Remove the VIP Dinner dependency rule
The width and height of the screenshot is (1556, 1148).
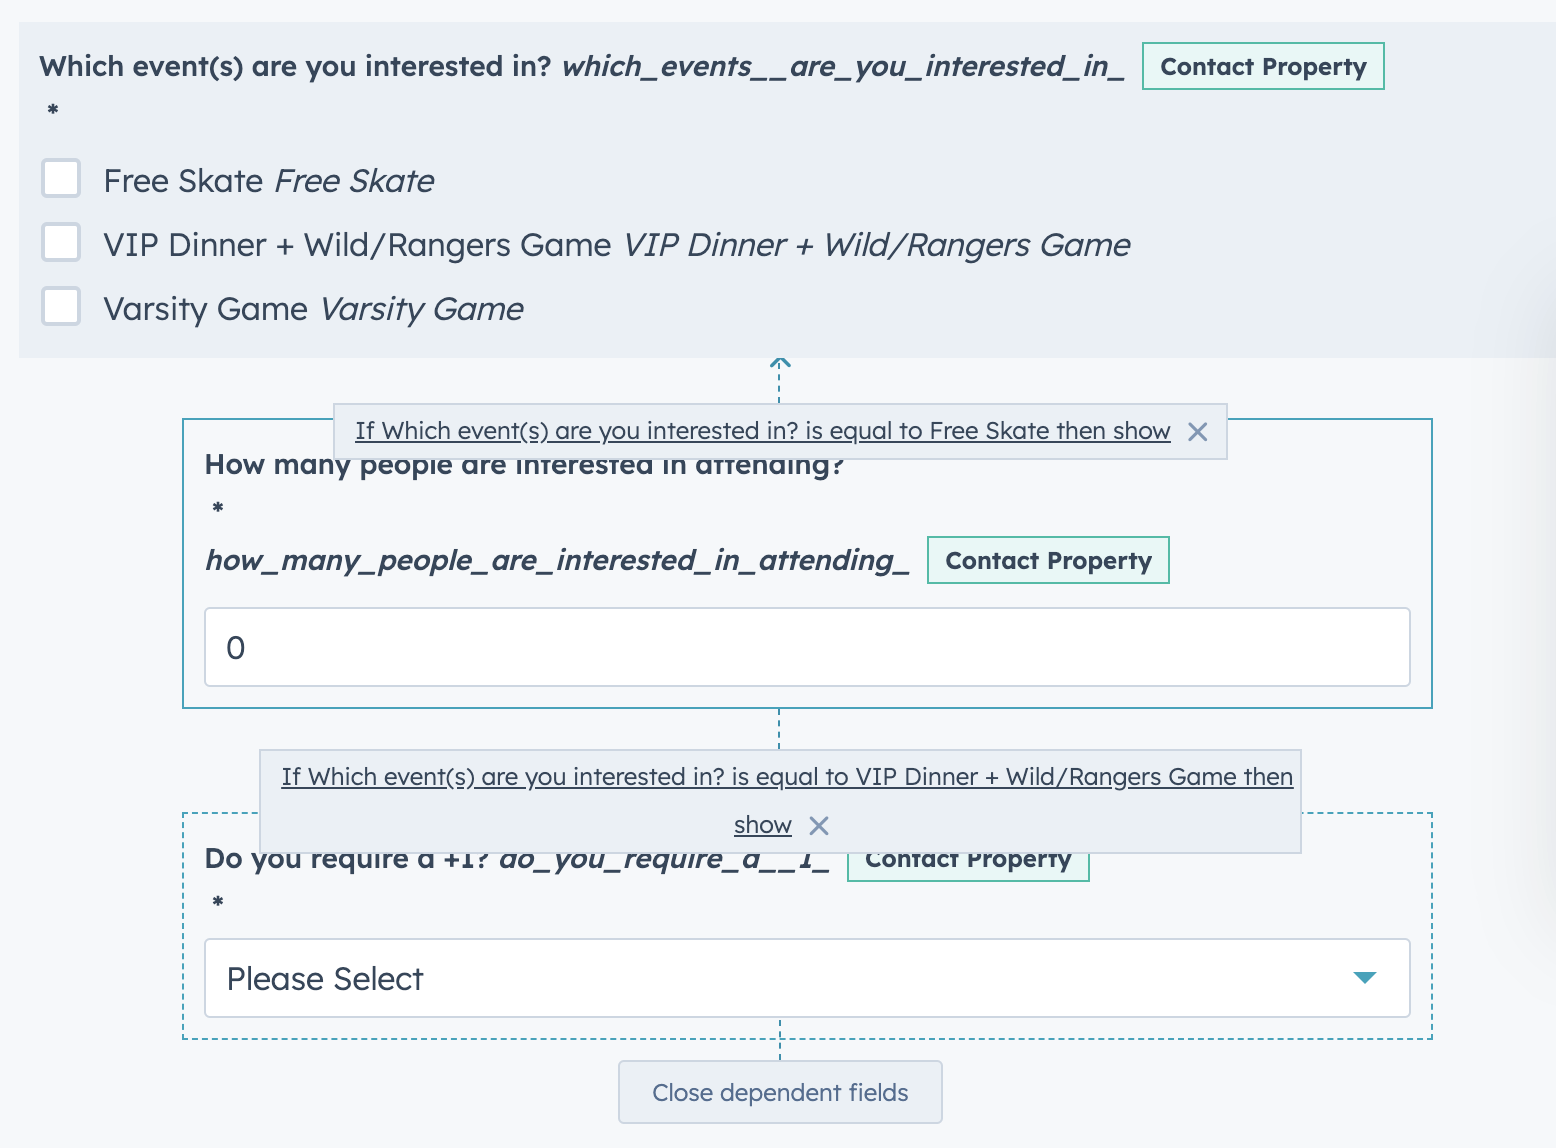(x=819, y=825)
